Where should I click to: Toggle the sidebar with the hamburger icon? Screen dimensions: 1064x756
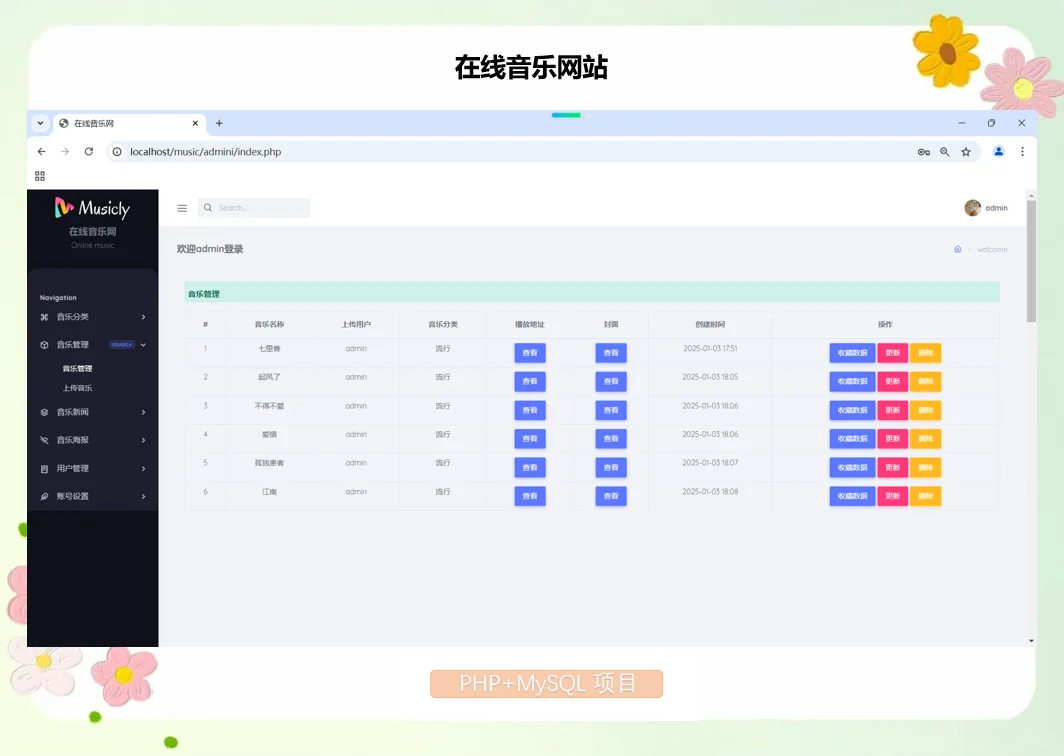pyautogui.click(x=182, y=208)
